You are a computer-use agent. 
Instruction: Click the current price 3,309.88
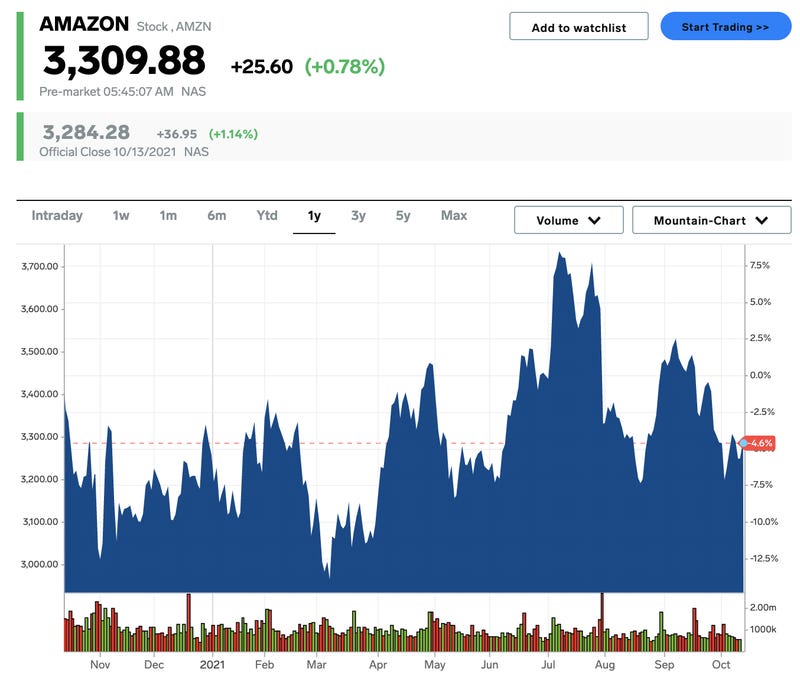coord(124,60)
